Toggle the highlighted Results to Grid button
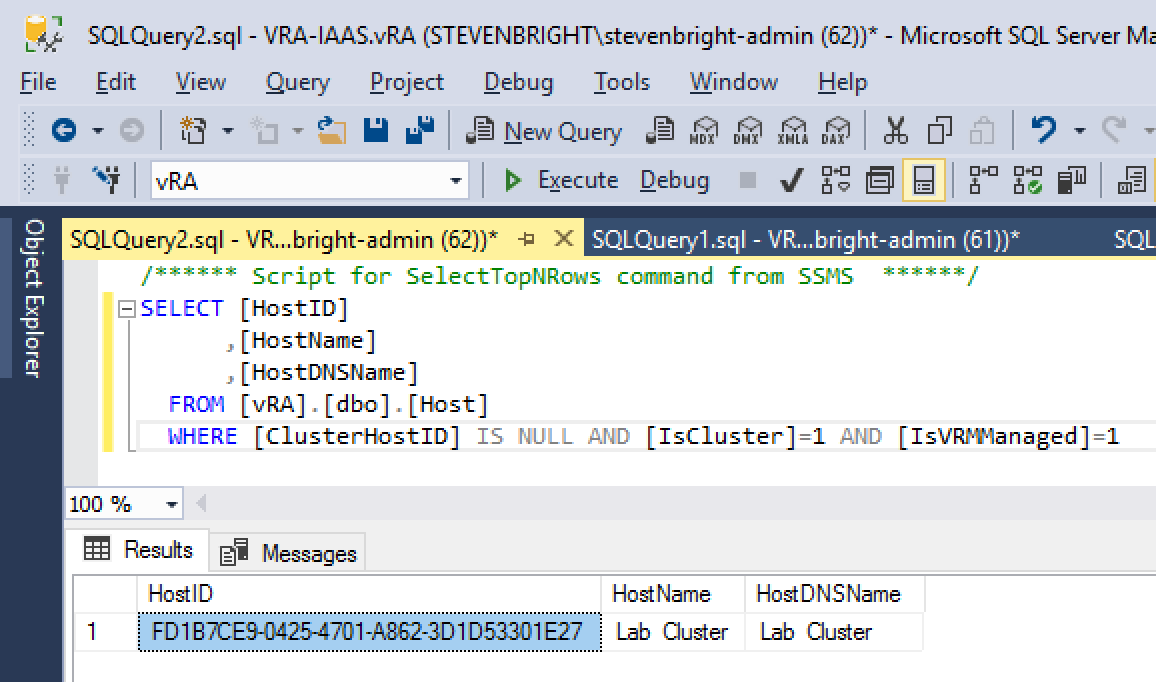Viewport: 1156px width, 682px height. tap(924, 181)
